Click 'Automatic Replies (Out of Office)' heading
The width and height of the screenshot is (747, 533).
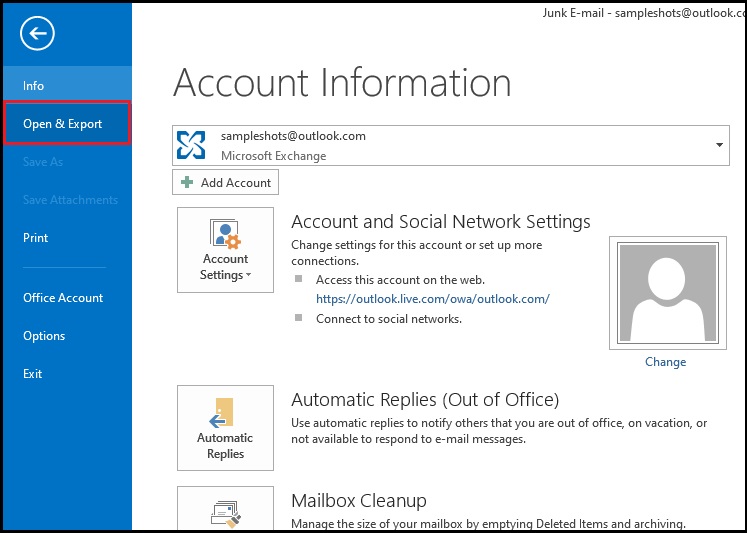pos(425,400)
